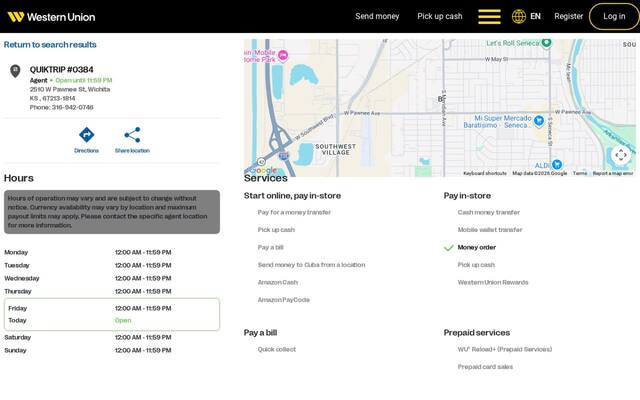Image resolution: width=640 pixels, height=400 pixels.
Task: Open Pick up cash in top navigation
Action: [x=440, y=16]
